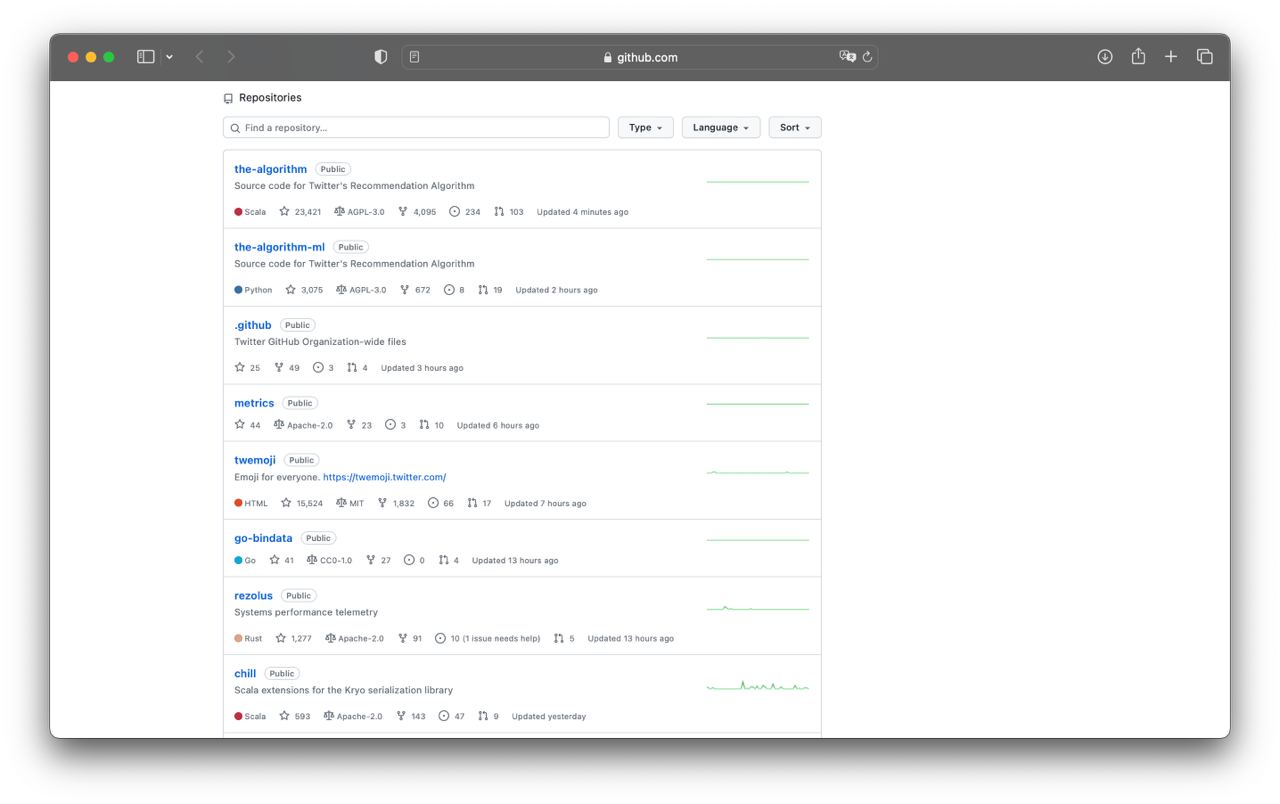Go forward to the next page
Screen dimensions: 1280x804
click(x=231, y=57)
